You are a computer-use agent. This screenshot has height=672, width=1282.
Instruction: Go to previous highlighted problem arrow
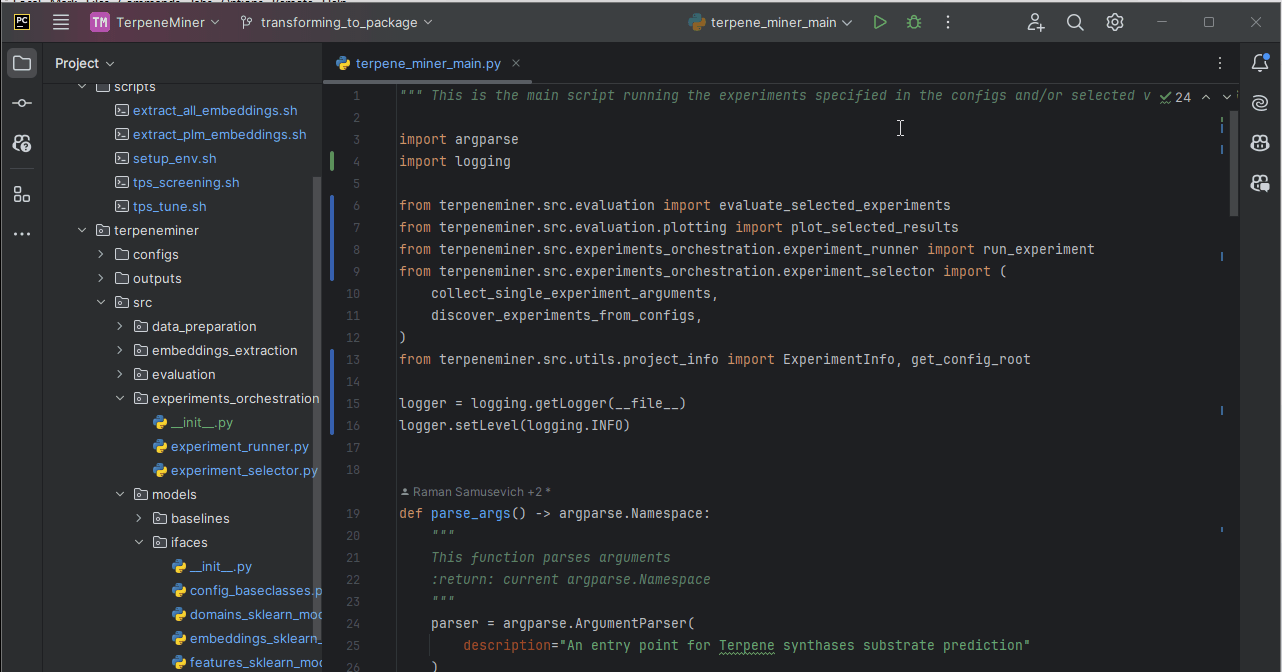point(1205,97)
